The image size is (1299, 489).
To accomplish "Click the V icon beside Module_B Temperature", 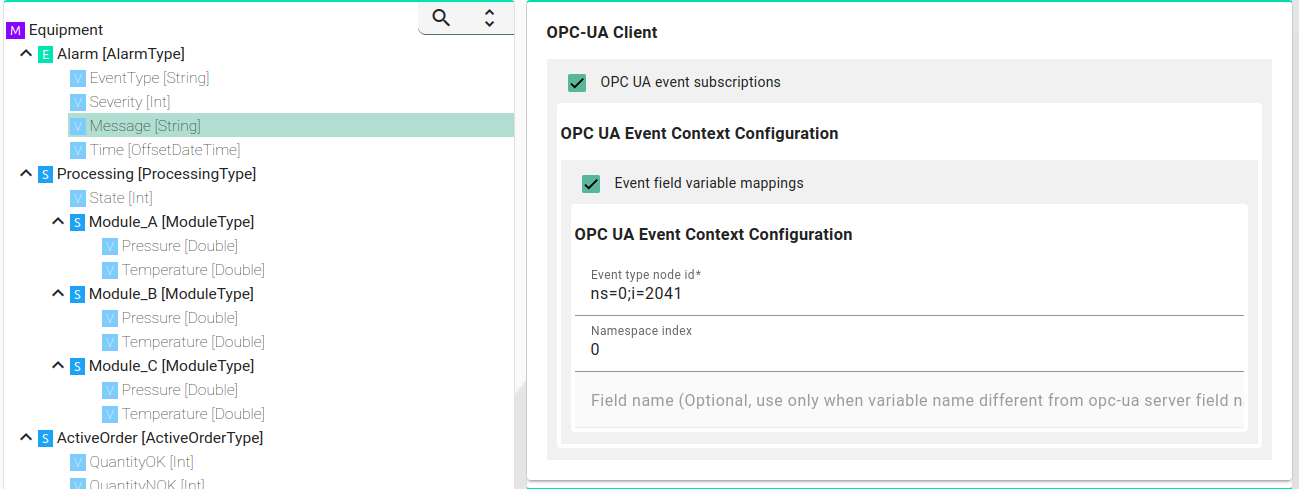I will (110, 342).
